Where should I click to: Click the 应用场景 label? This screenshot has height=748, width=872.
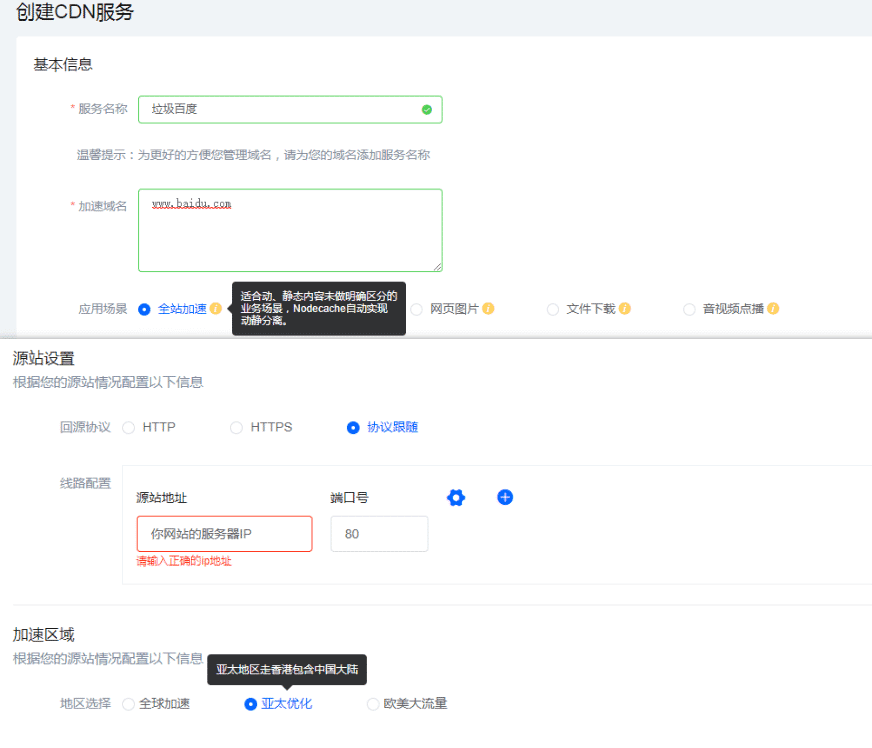103,309
